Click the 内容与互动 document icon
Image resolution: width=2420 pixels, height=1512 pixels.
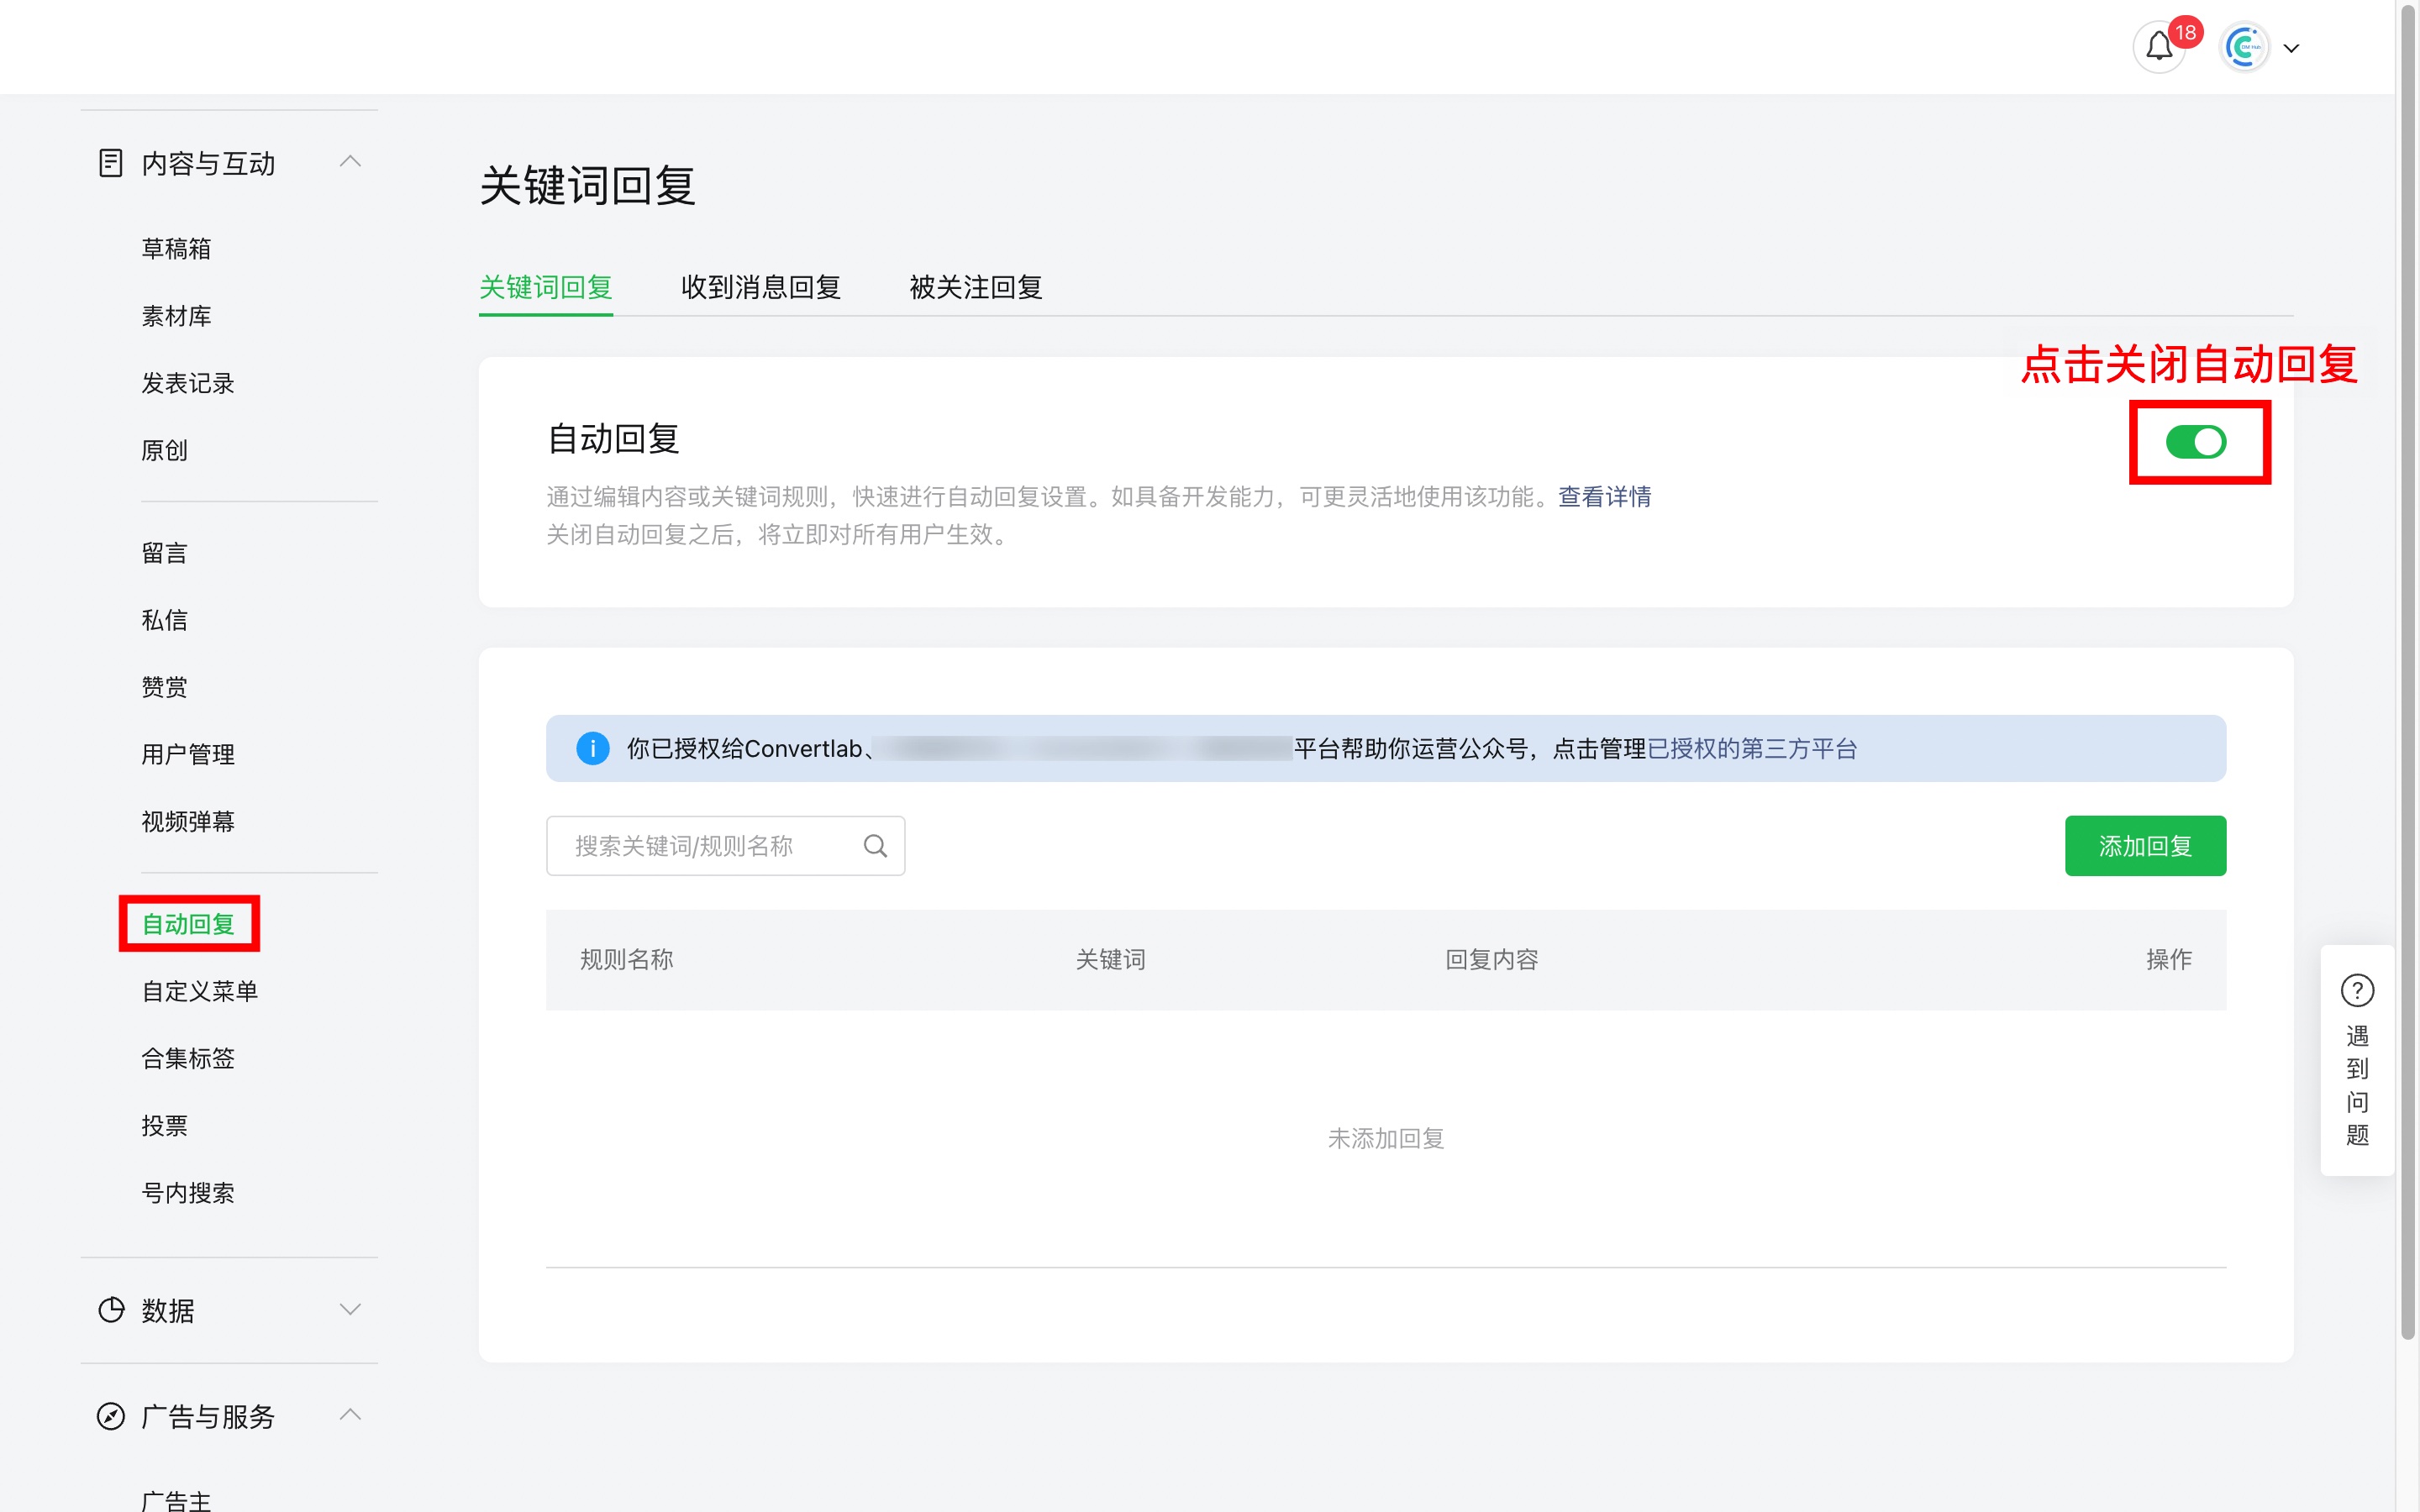110,163
